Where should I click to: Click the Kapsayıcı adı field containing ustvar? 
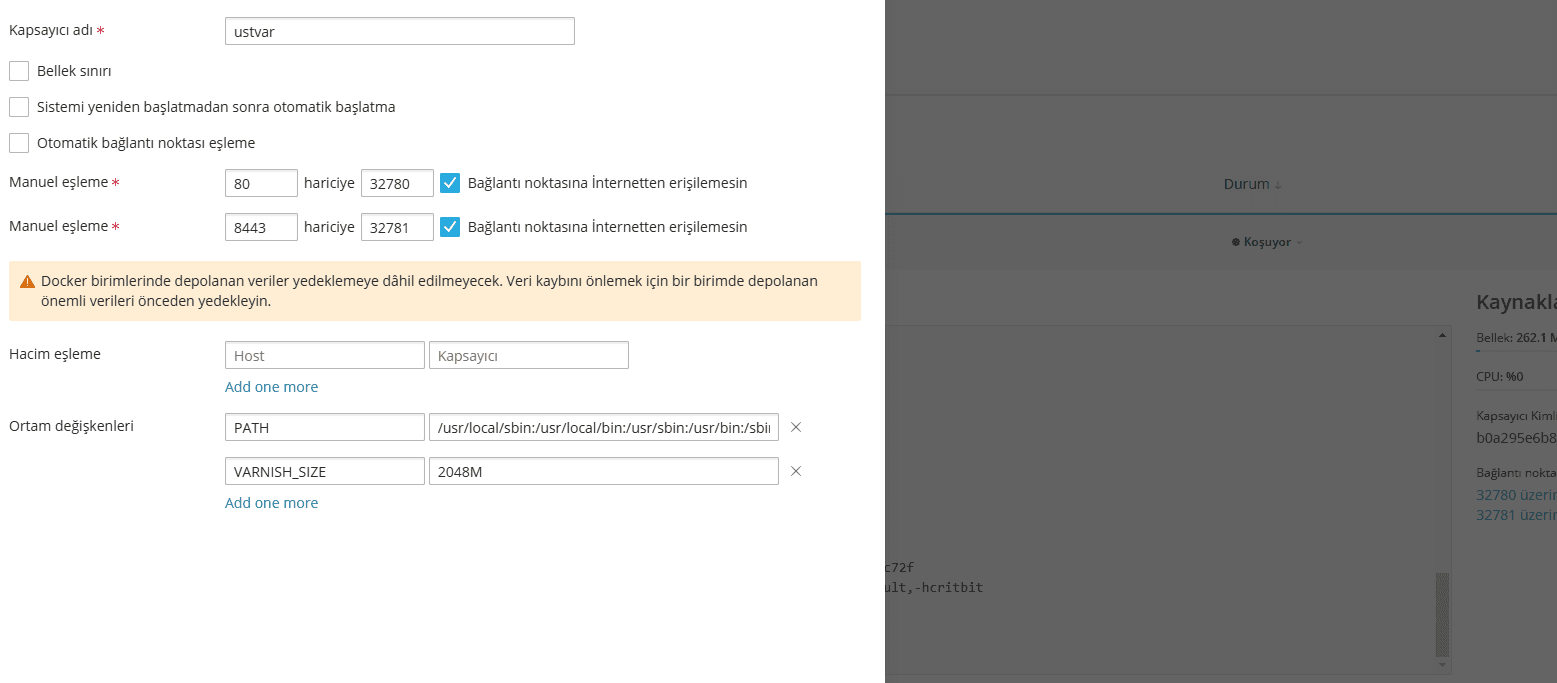coord(400,31)
